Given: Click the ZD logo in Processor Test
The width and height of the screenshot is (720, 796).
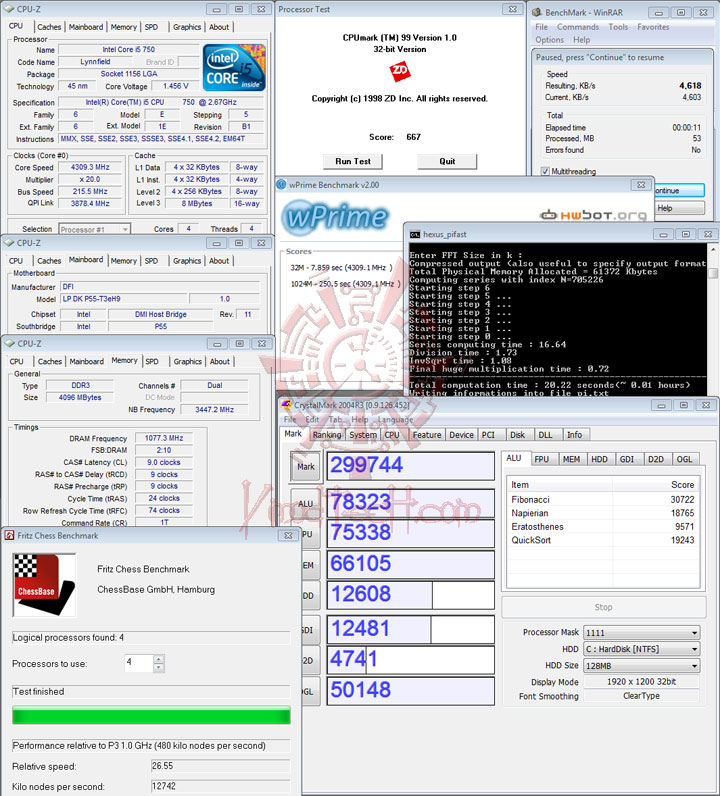Looking at the screenshot, I should pyautogui.click(x=400, y=71).
